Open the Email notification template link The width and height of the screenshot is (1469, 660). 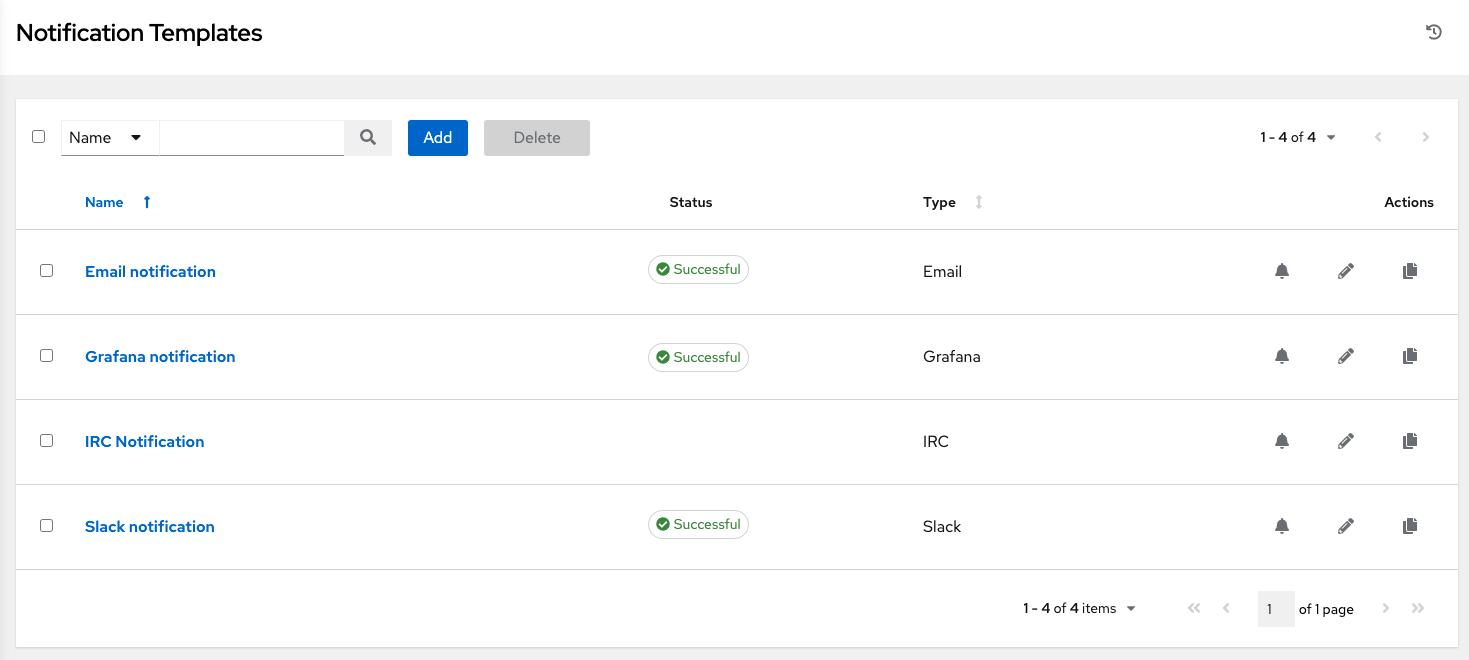(x=150, y=271)
